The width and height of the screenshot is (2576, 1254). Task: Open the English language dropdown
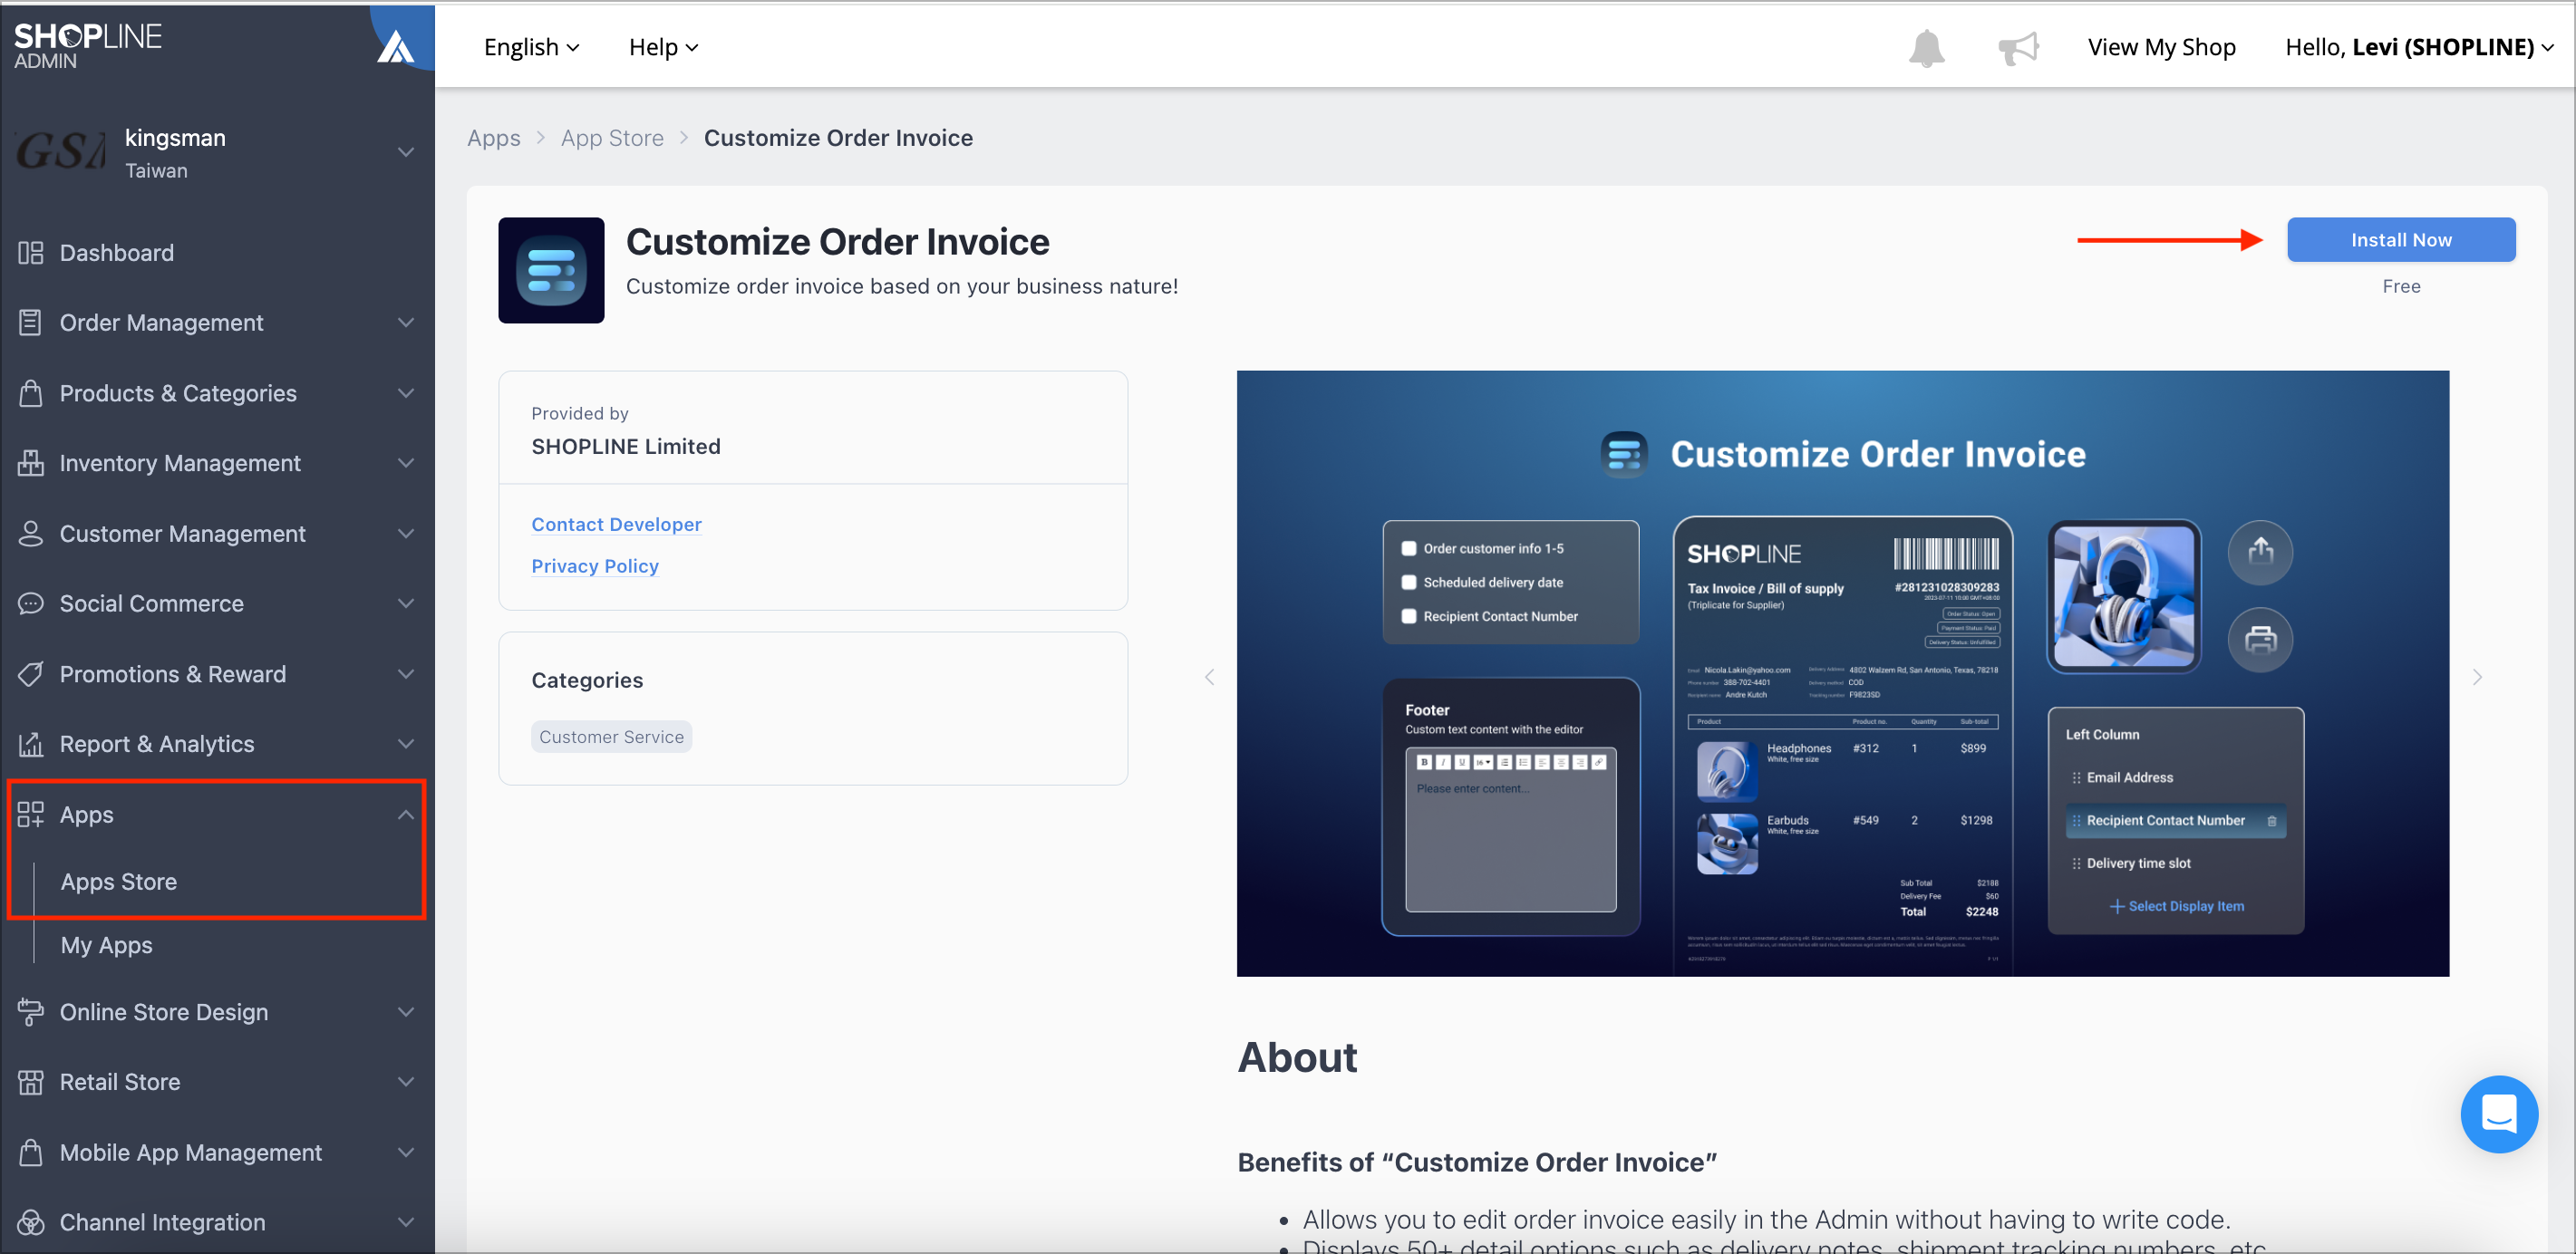tap(531, 47)
